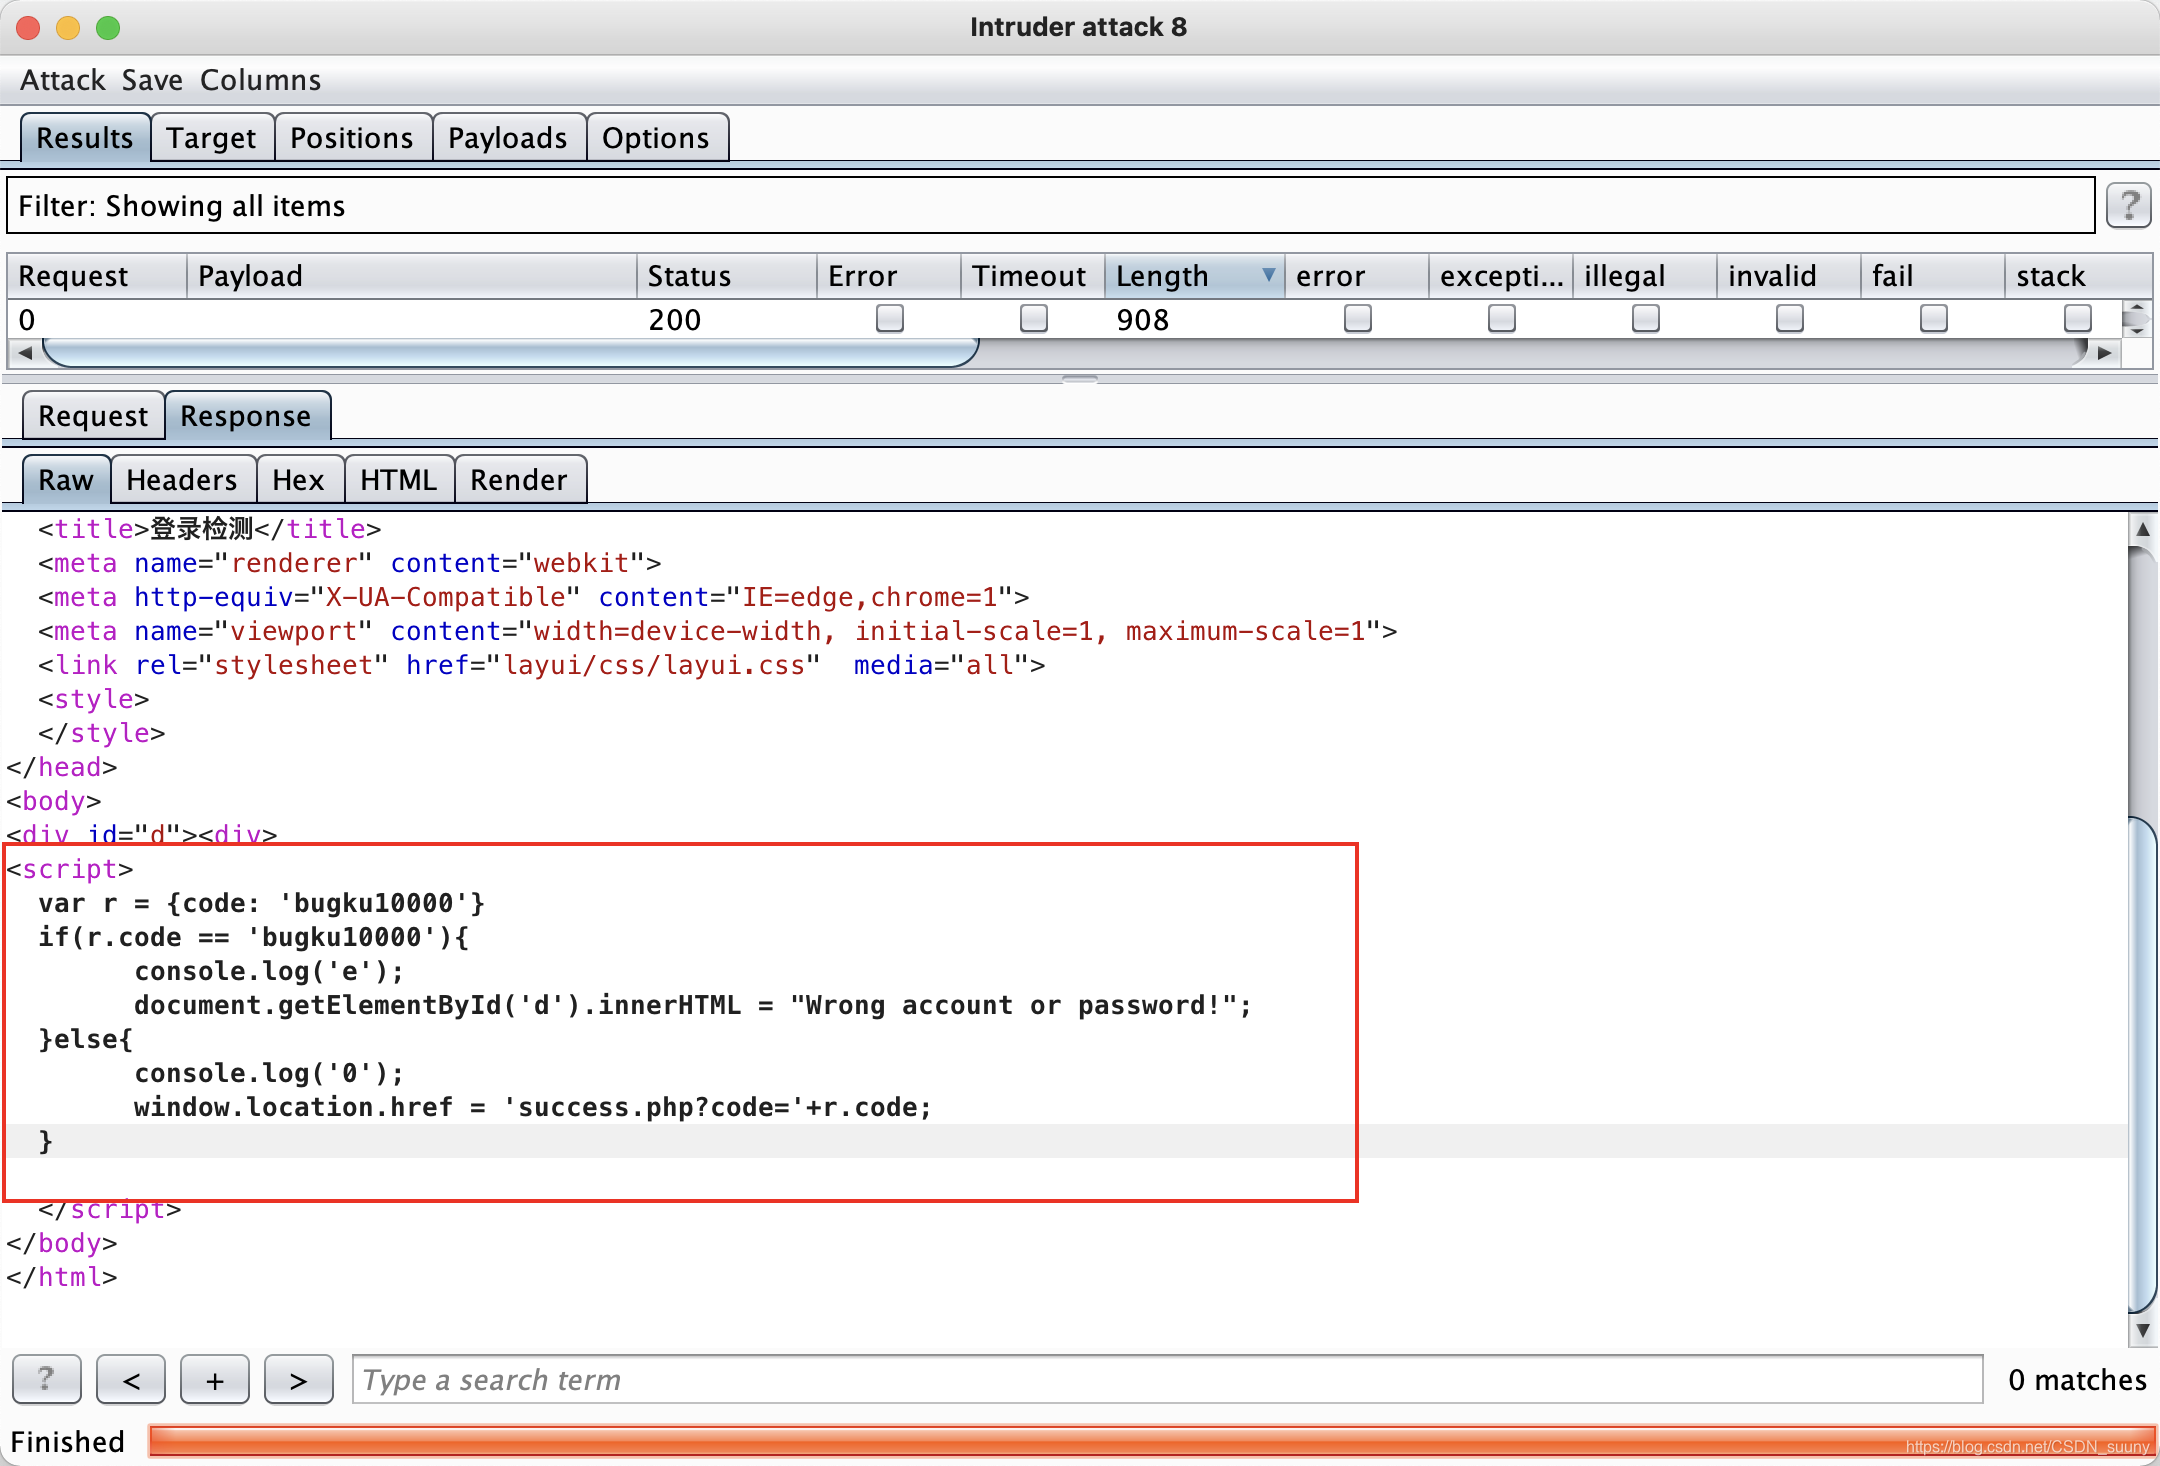Open search help question mark button
The width and height of the screenshot is (2160, 1466).
pos(46,1379)
